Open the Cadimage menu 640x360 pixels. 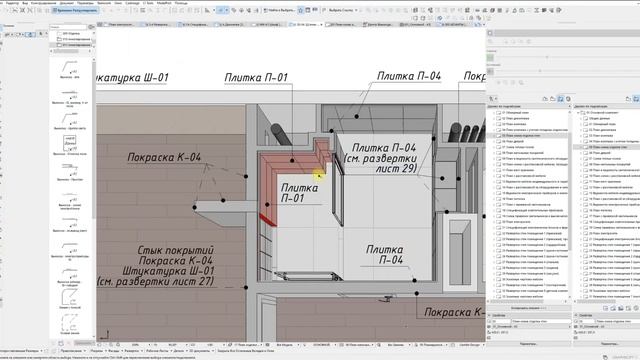(x=132, y=3)
